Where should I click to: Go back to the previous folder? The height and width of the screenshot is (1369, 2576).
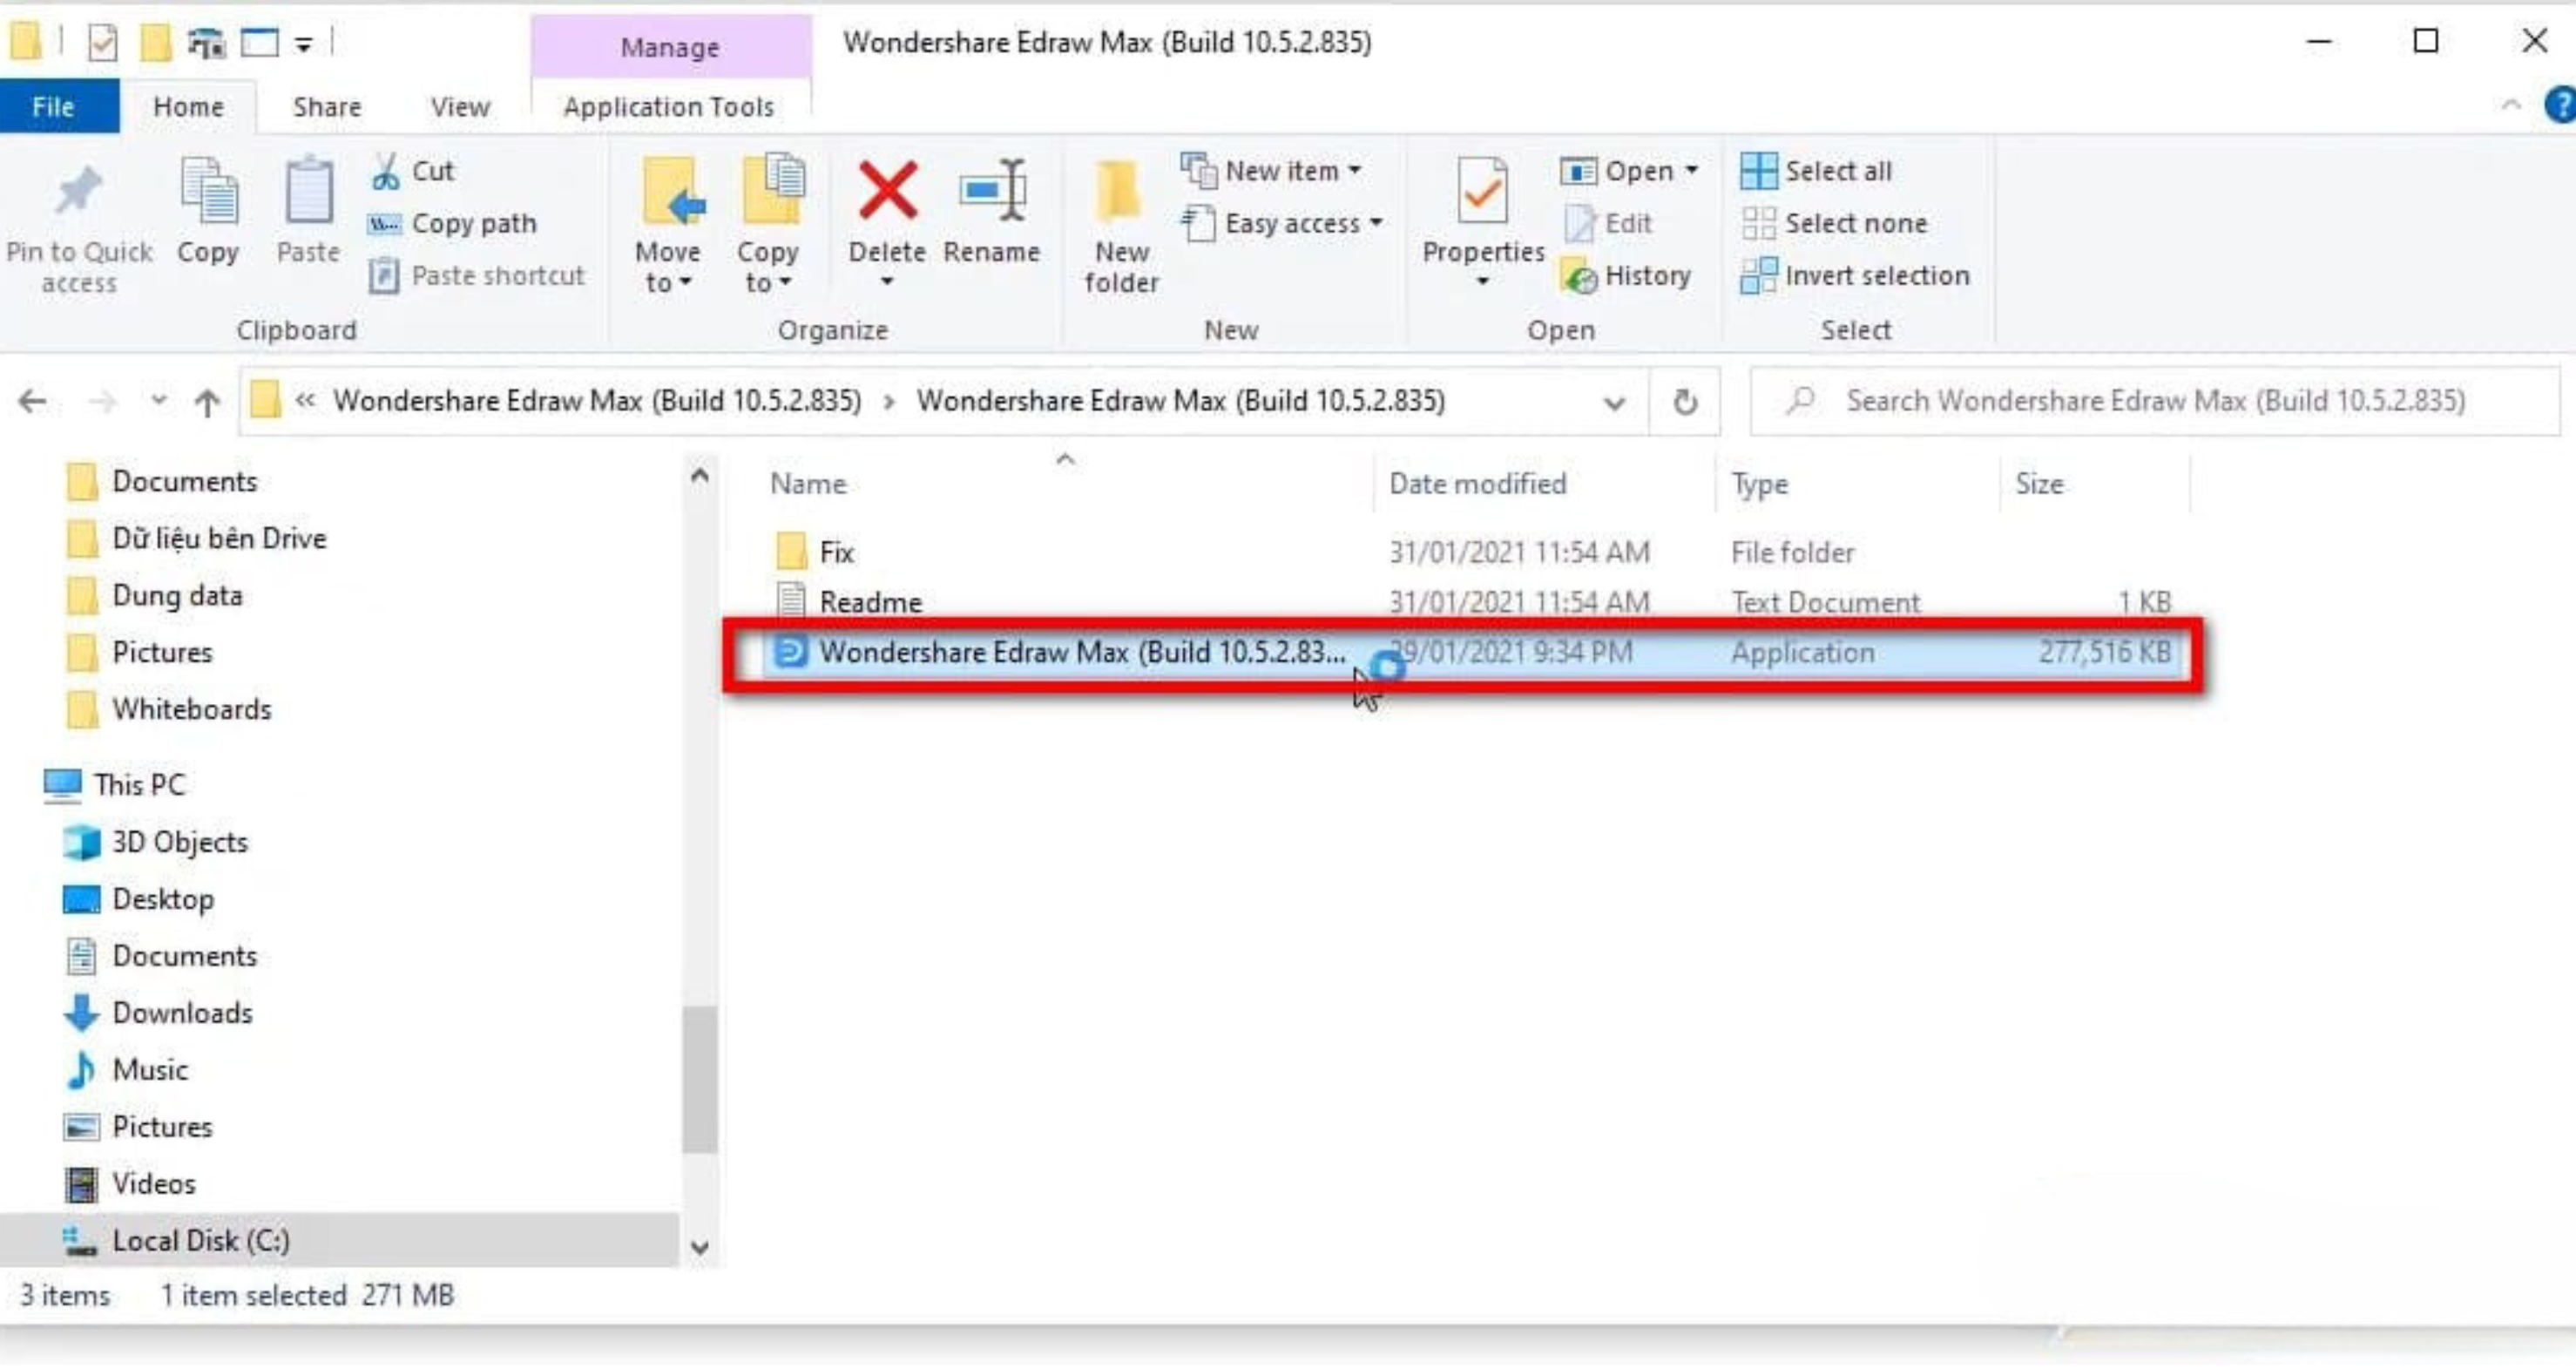[x=32, y=402]
